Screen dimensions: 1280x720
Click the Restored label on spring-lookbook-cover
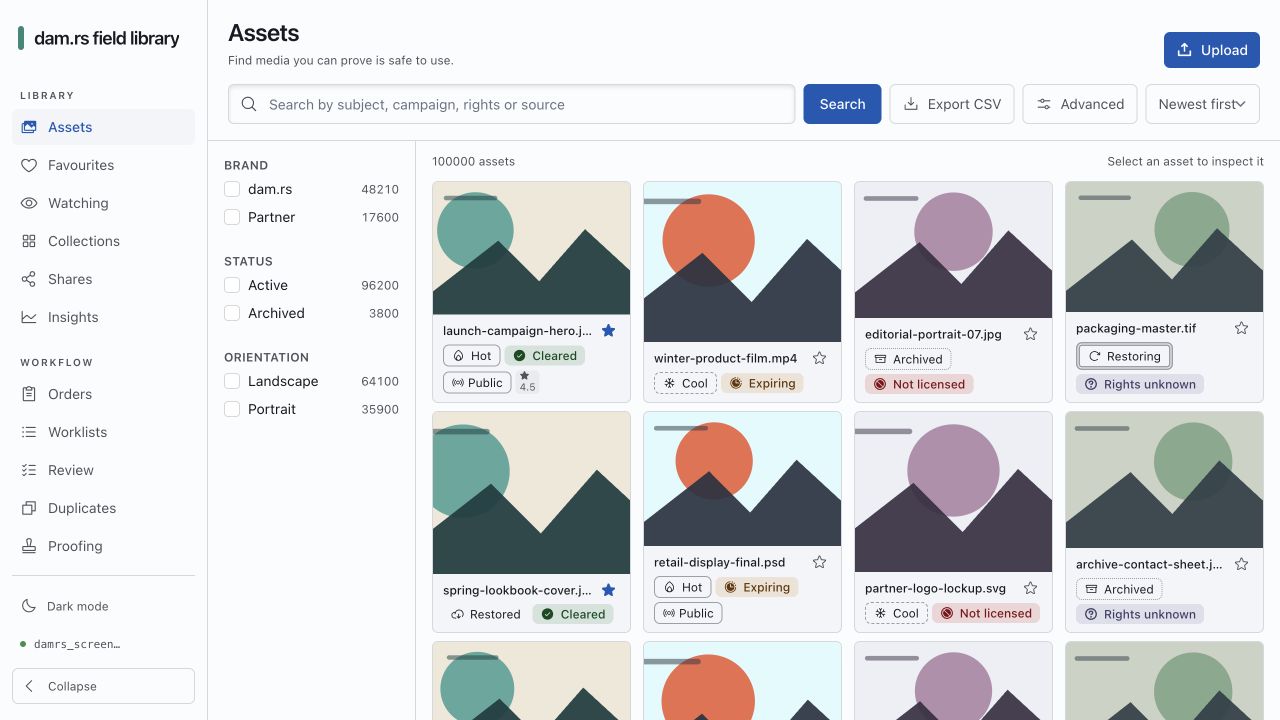pyautogui.click(x=486, y=614)
